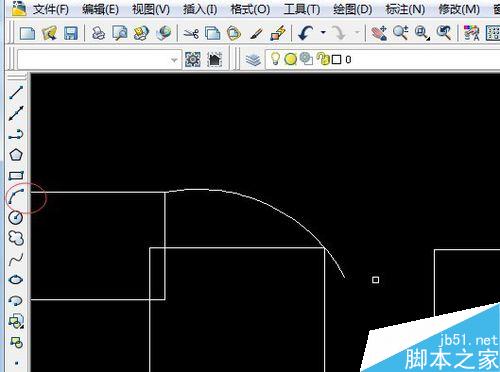Select the Match Properties brush icon
The image size is (500, 372).
pos(256,33)
